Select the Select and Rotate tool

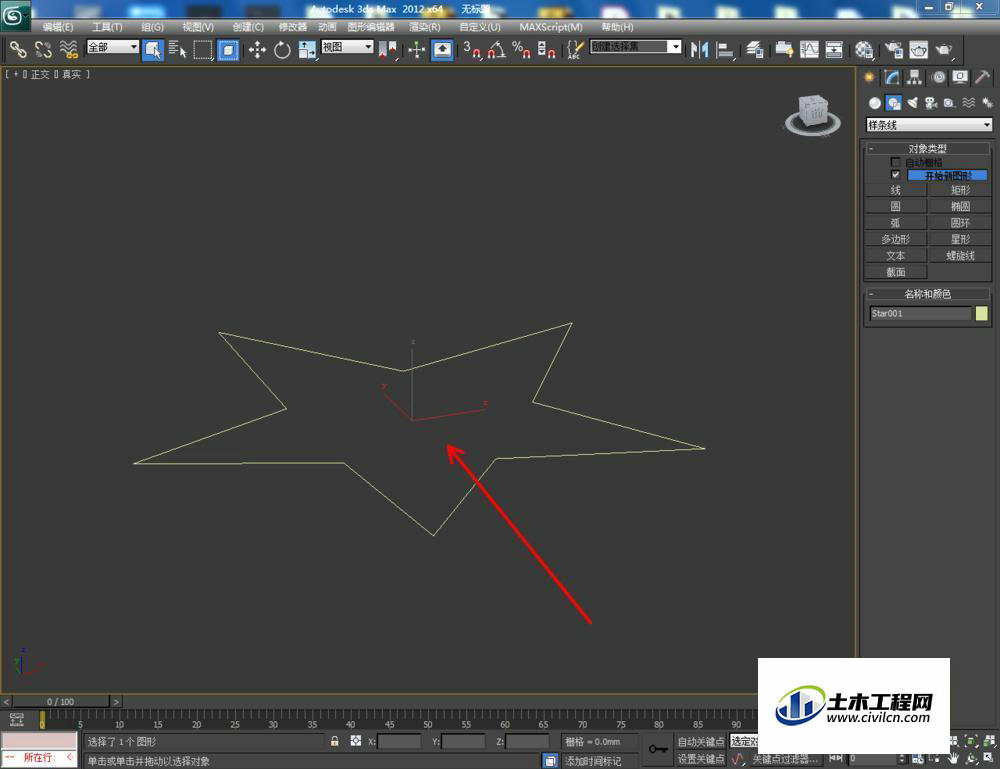[x=282, y=50]
